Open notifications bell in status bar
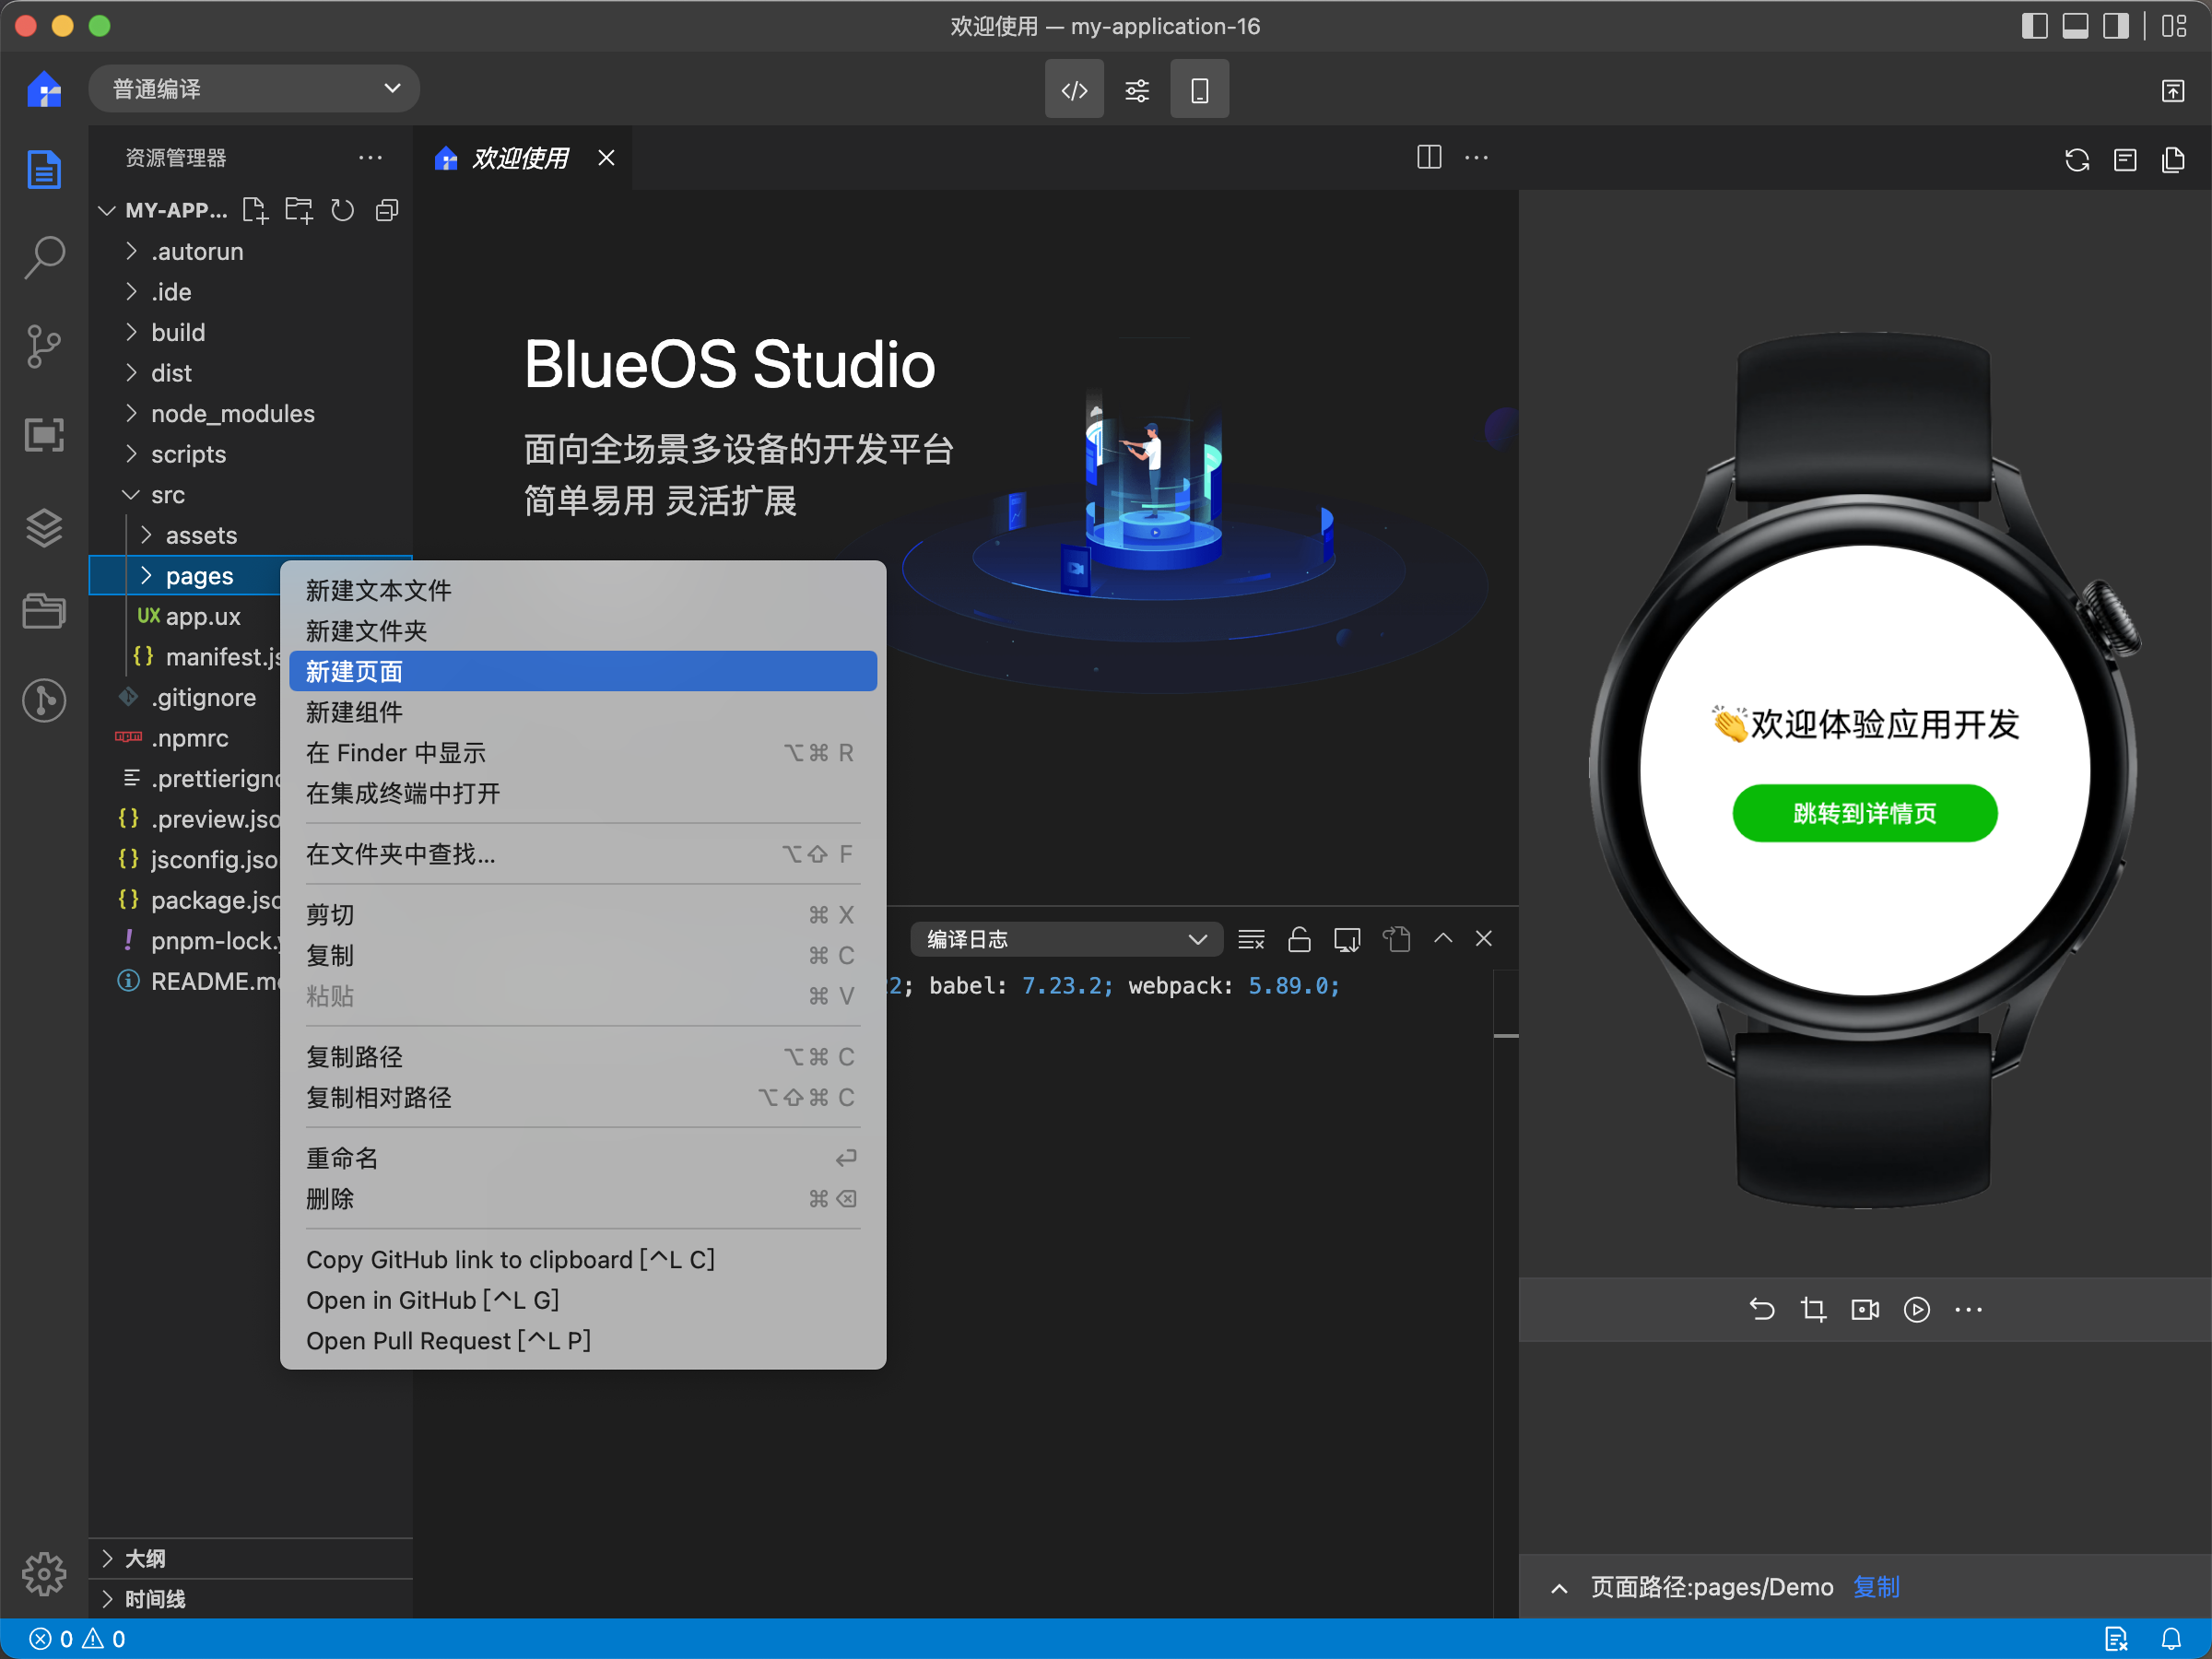Screen dimensions: 2212x1659 [2171, 1639]
